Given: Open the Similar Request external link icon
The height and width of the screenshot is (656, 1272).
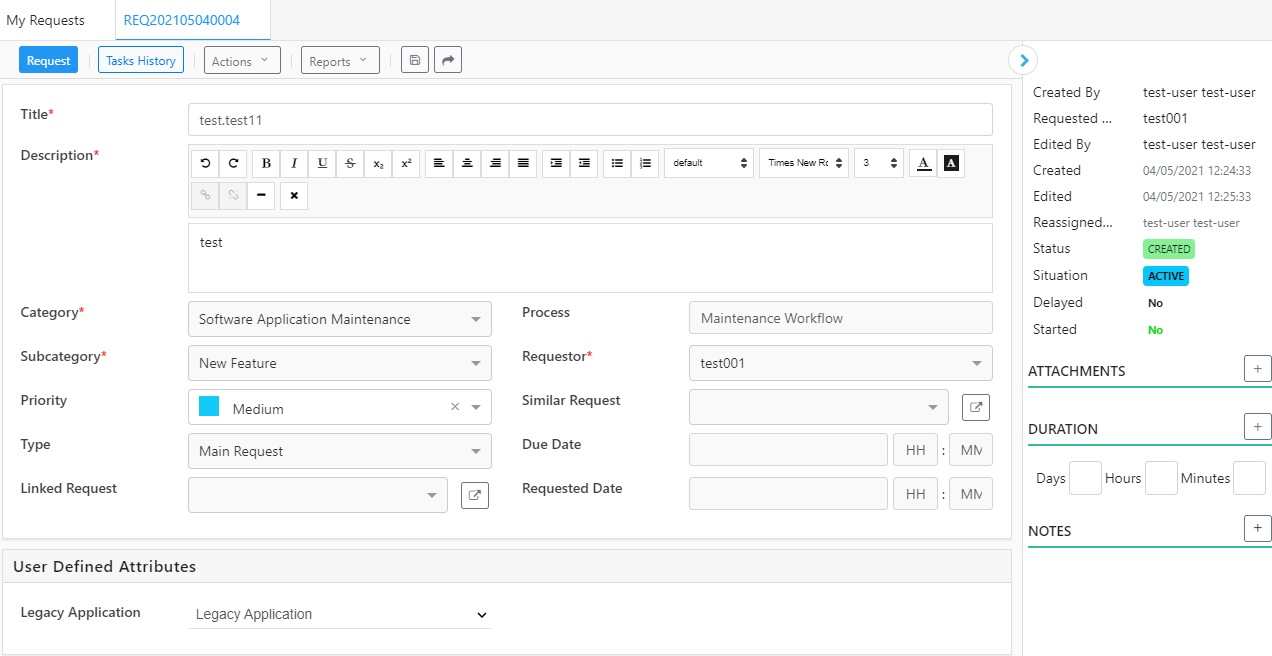Looking at the screenshot, I should coord(976,407).
